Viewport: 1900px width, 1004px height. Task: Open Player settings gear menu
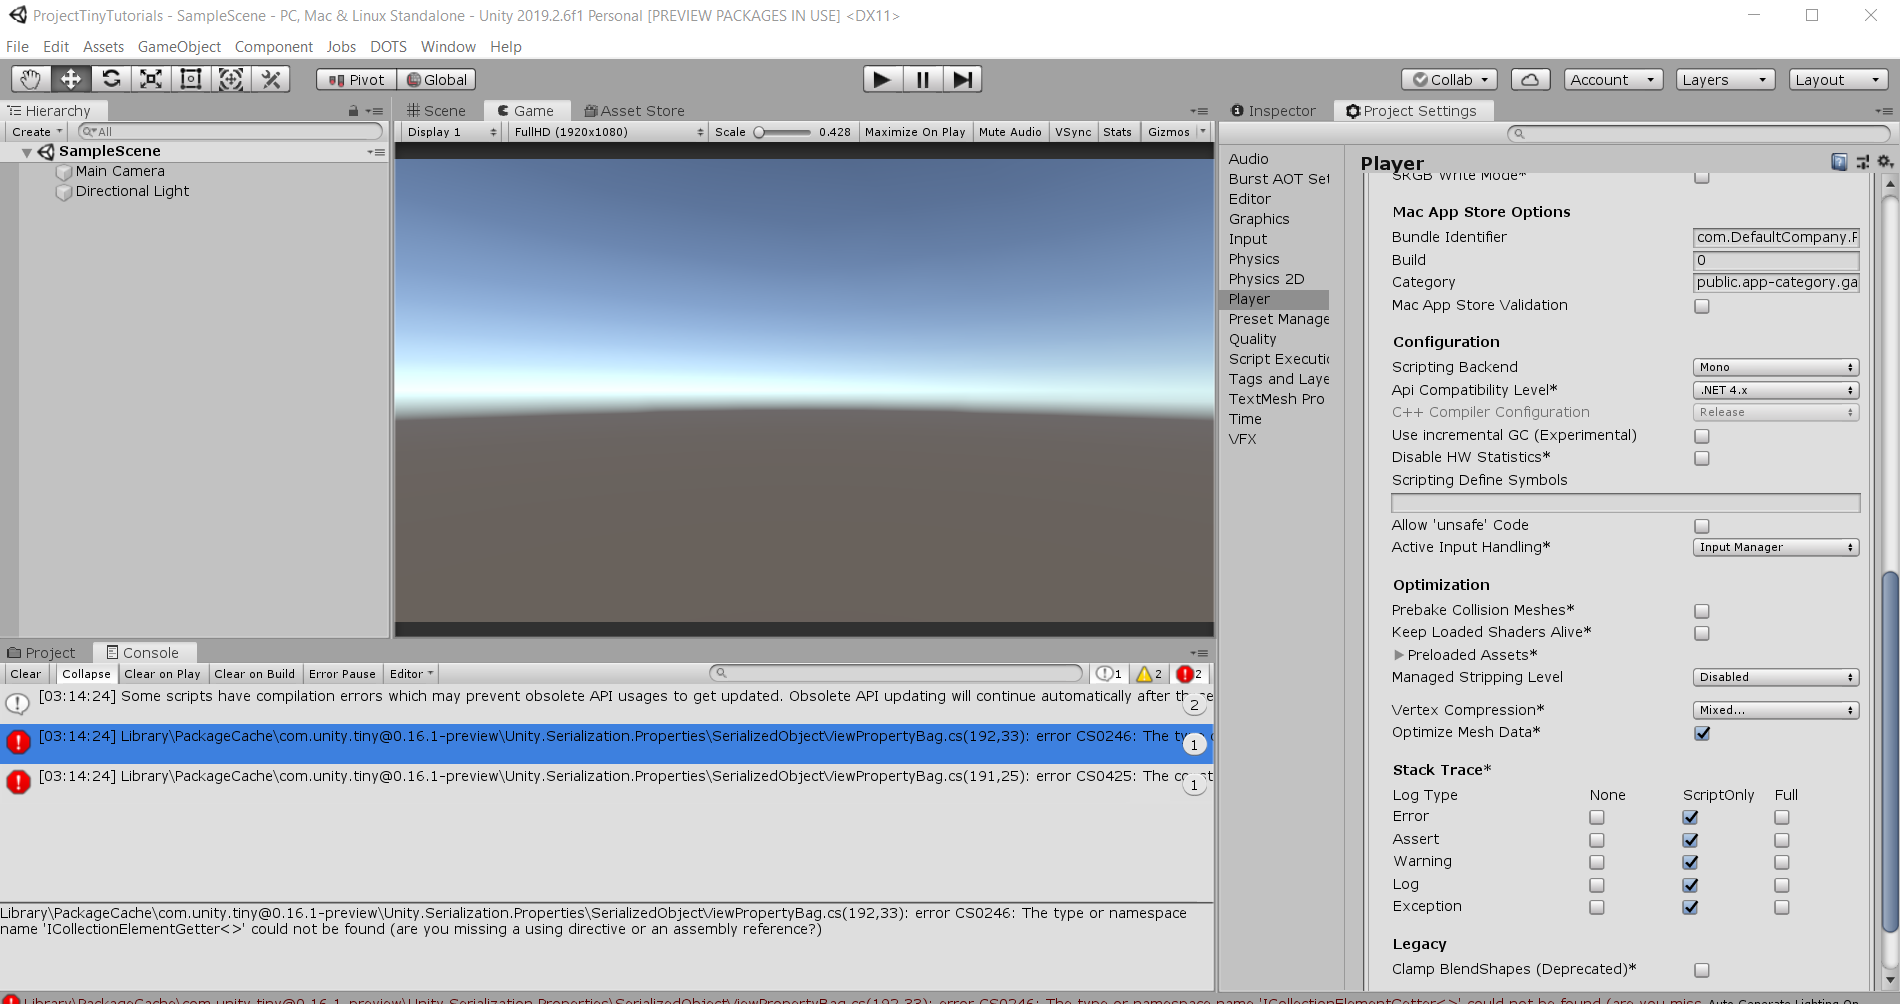pyautogui.click(x=1885, y=162)
